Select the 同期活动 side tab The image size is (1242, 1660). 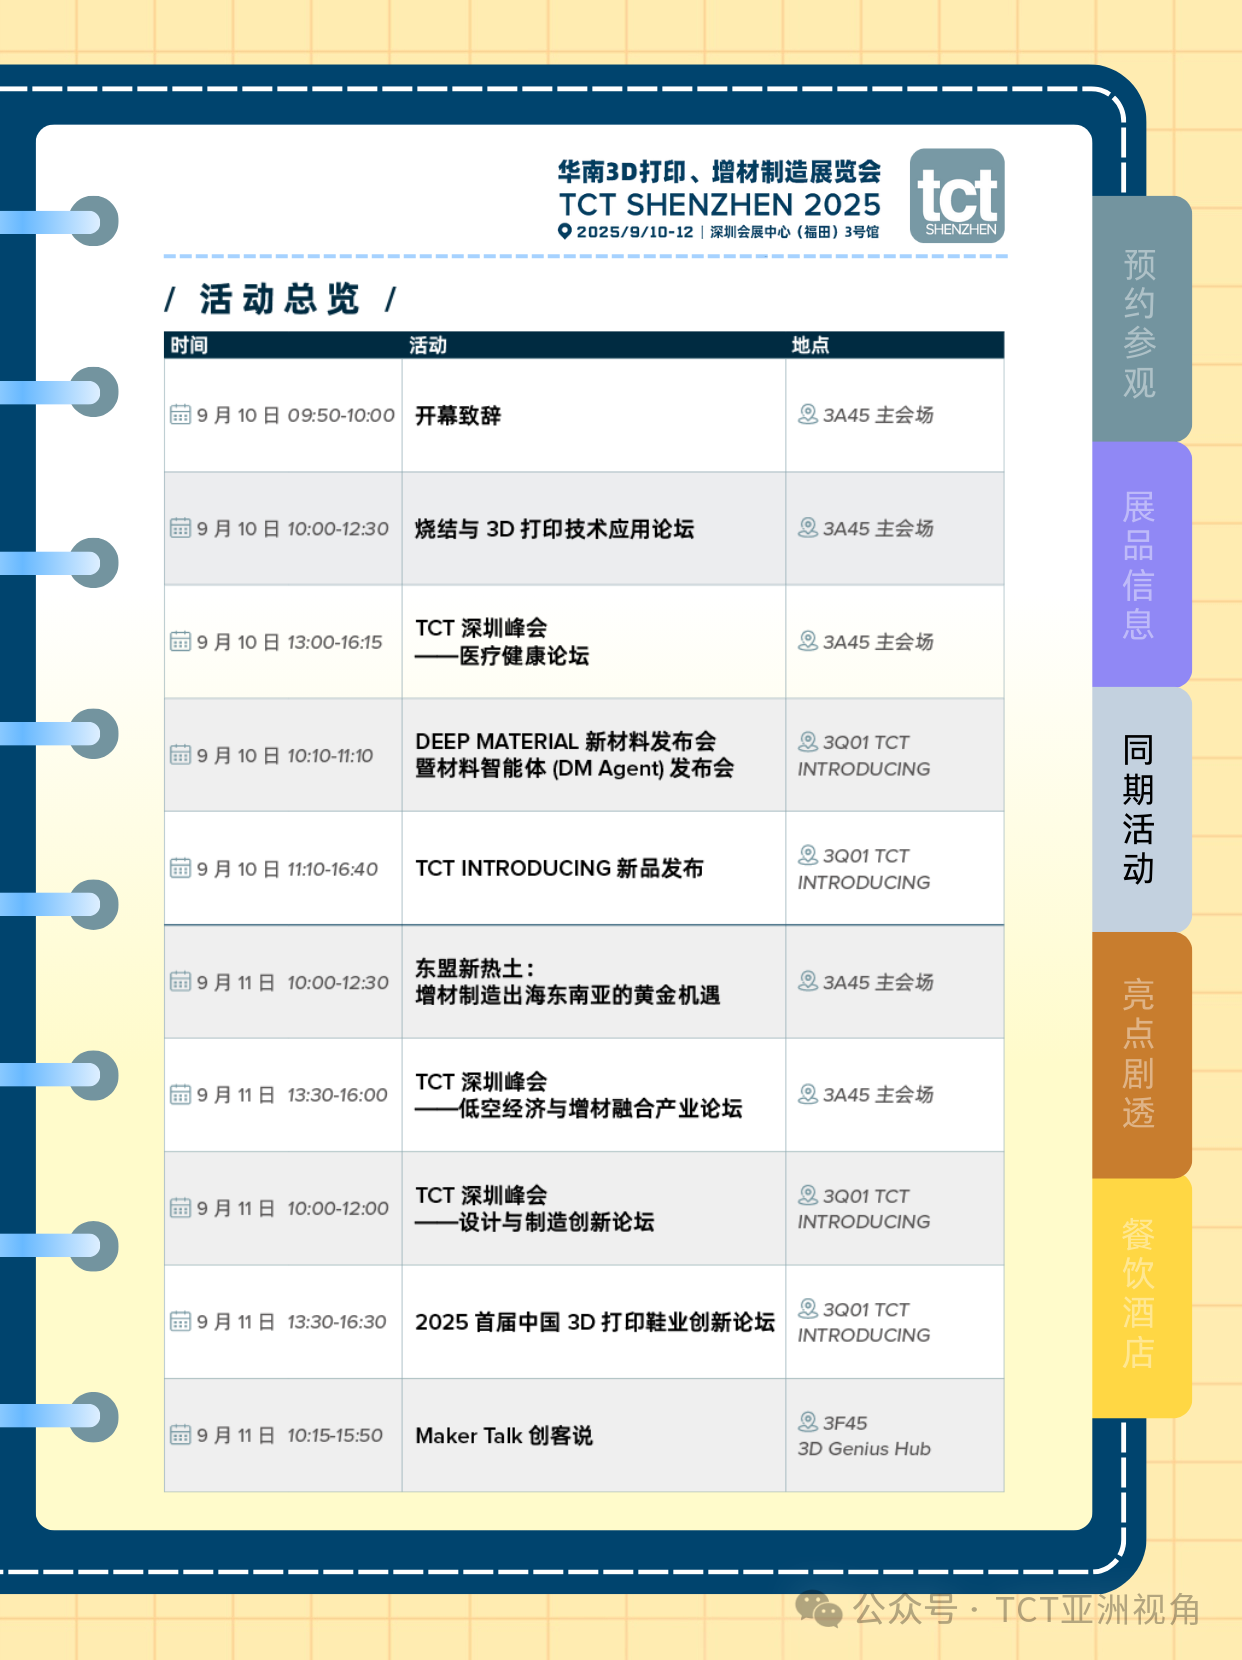(1141, 810)
